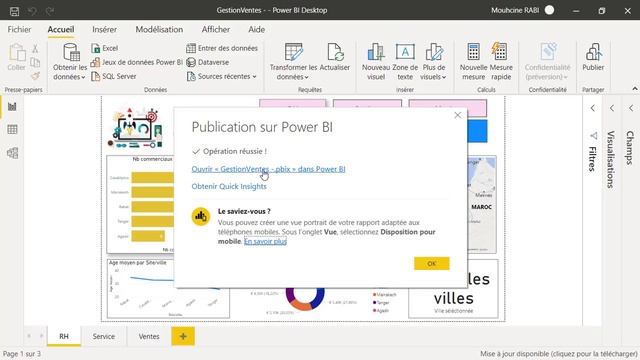Select the Service page tab
The width and height of the screenshot is (640, 360).
[x=104, y=336]
